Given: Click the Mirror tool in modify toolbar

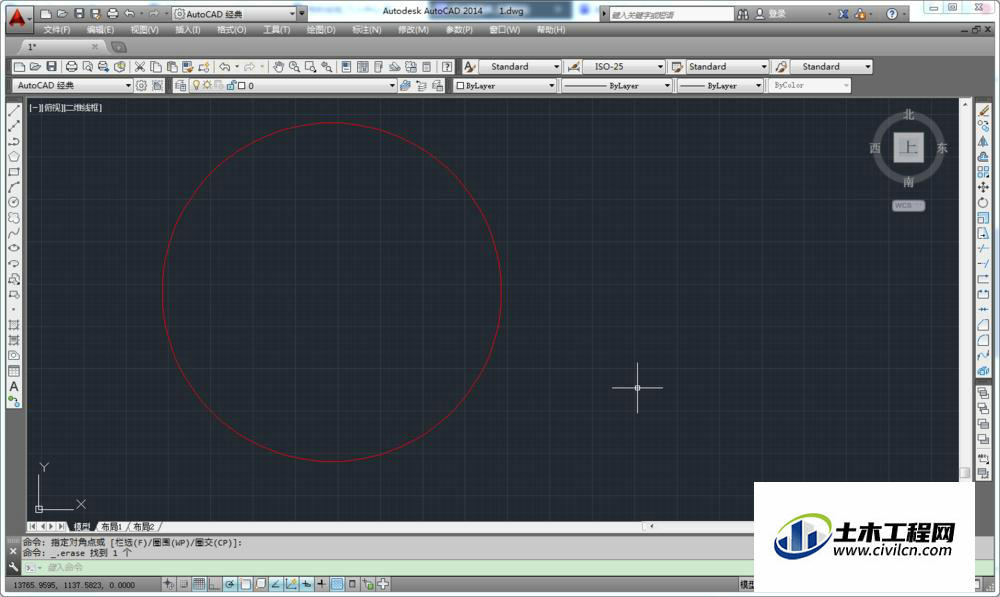Looking at the screenshot, I should pyautogui.click(x=983, y=142).
